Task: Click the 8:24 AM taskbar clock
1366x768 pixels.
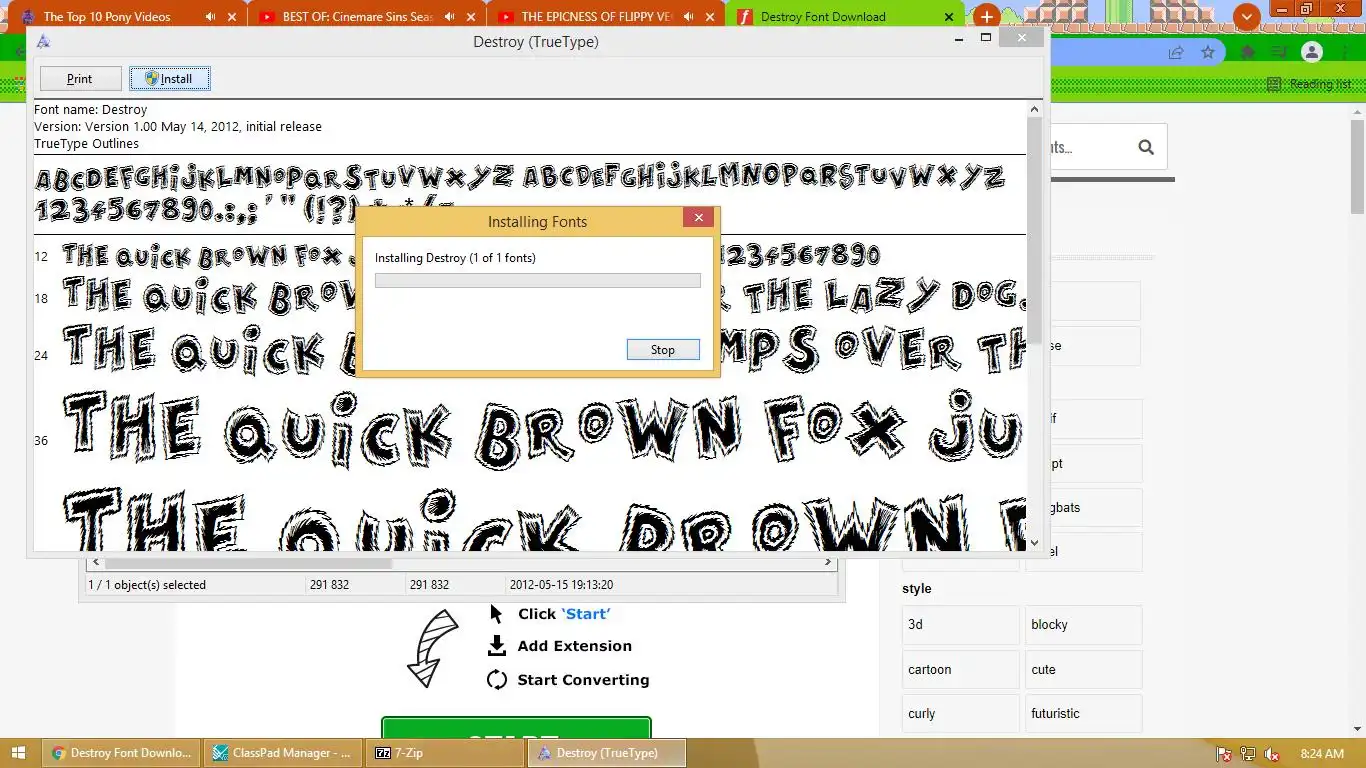Action: [1321, 754]
